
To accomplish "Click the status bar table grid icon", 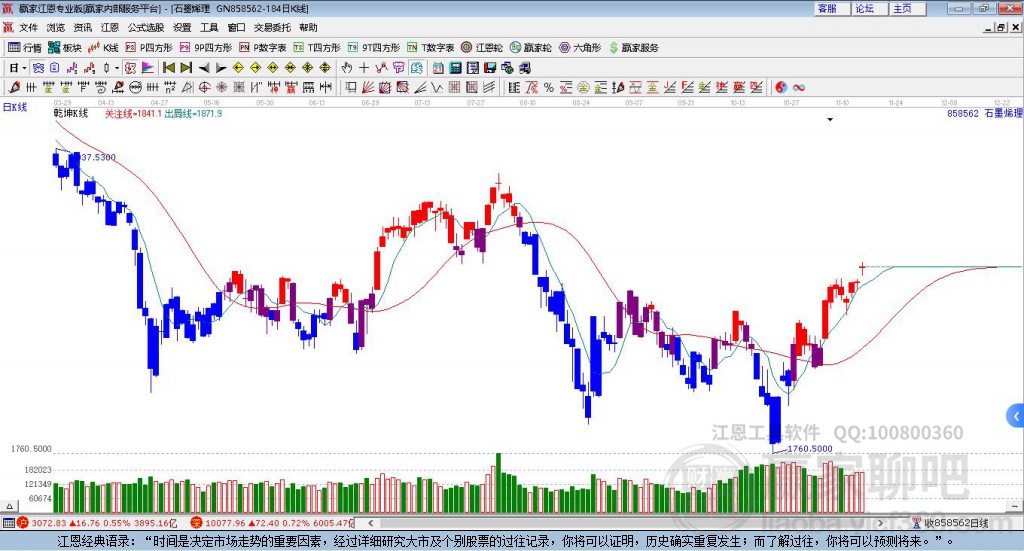I will pos(8,523).
